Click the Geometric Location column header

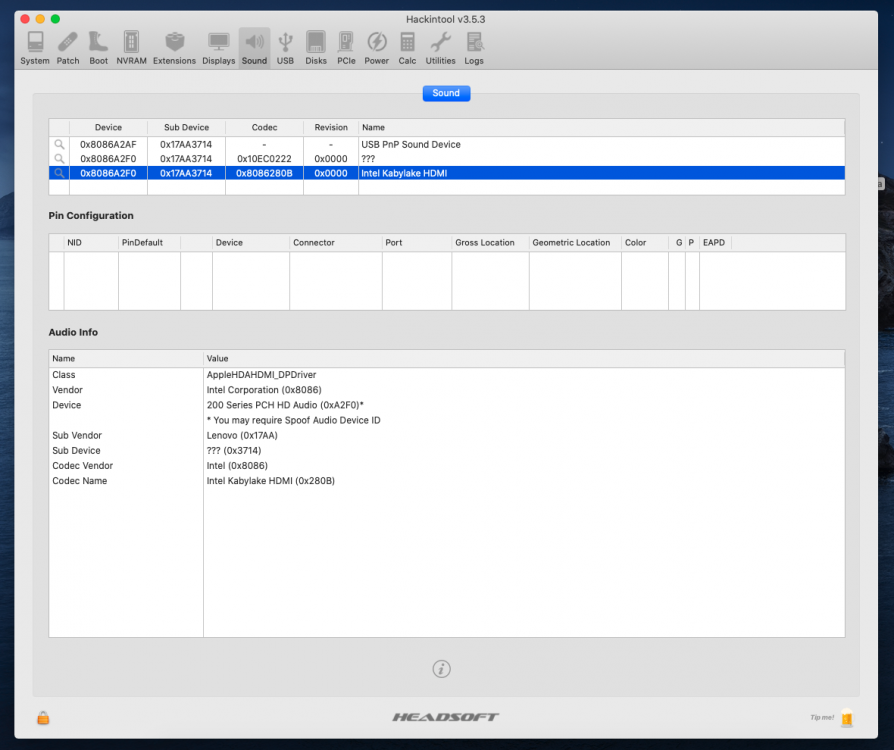575,242
